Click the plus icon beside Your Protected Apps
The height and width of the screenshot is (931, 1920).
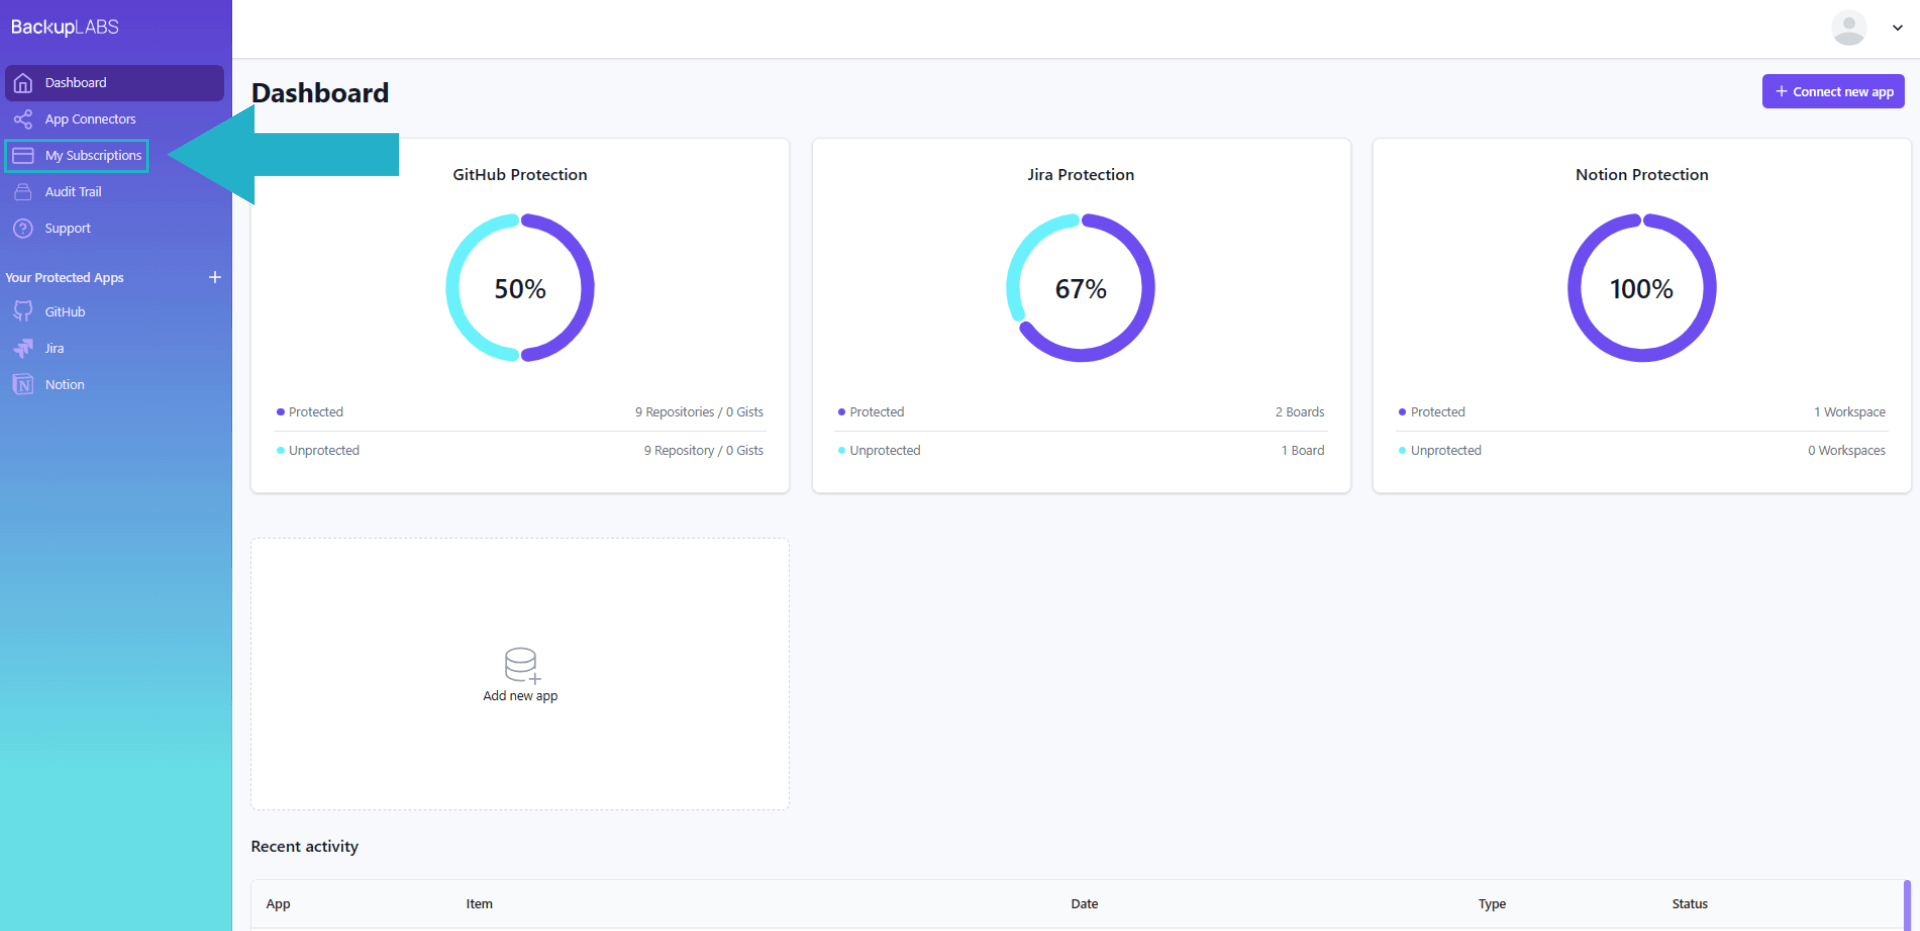pos(214,277)
